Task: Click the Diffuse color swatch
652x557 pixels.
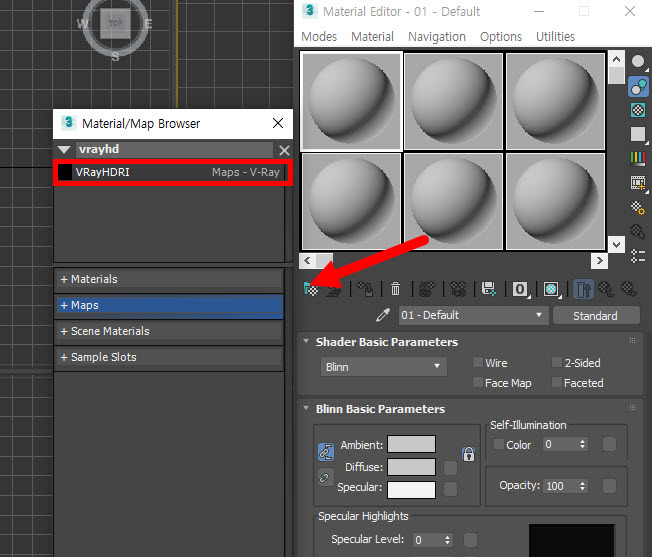Action: click(x=411, y=467)
